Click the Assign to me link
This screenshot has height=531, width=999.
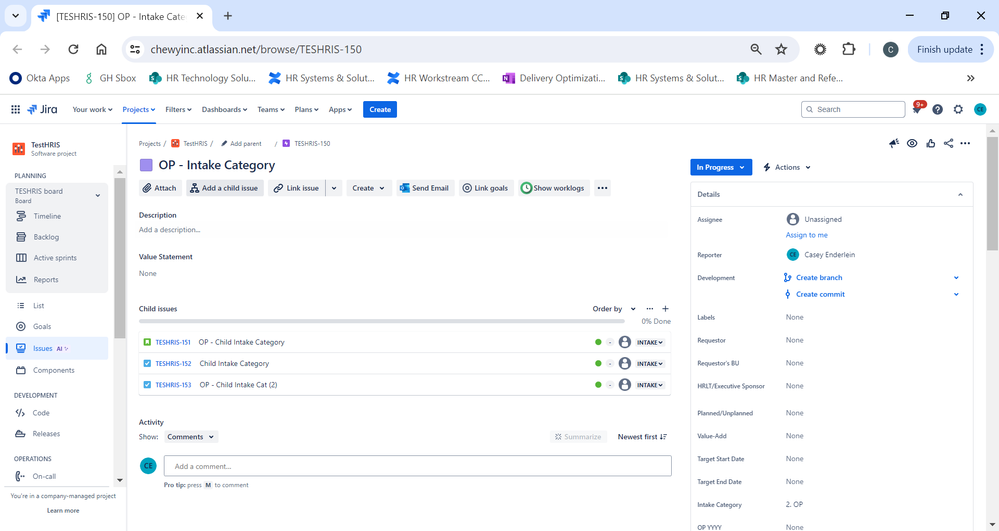(807, 235)
